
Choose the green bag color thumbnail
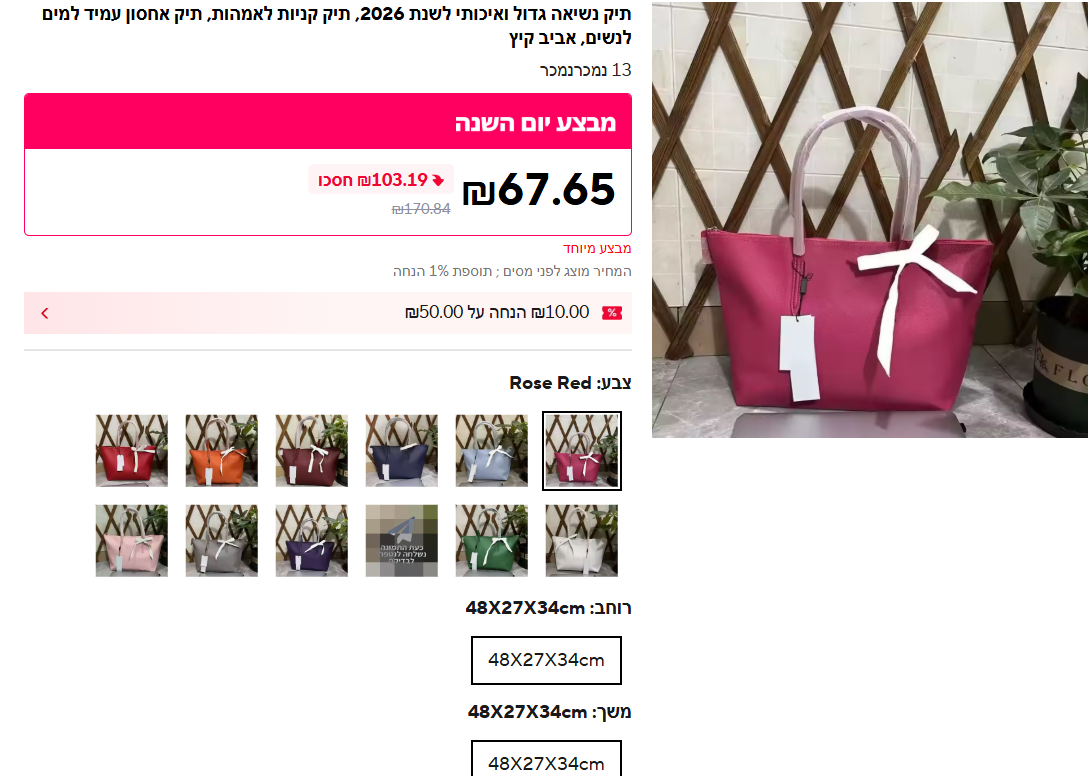pyautogui.click(x=492, y=541)
